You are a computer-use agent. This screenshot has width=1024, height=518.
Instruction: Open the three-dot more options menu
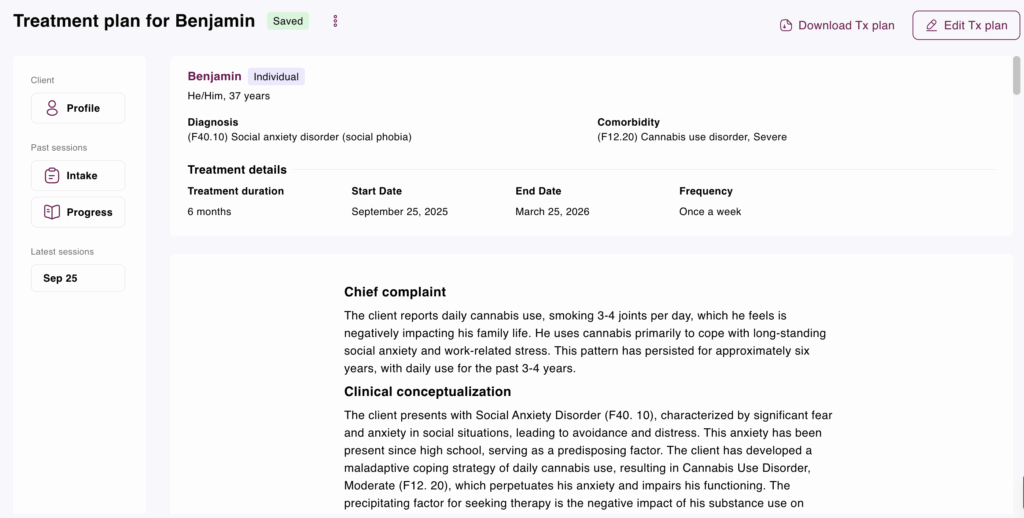tap(335, 21)
